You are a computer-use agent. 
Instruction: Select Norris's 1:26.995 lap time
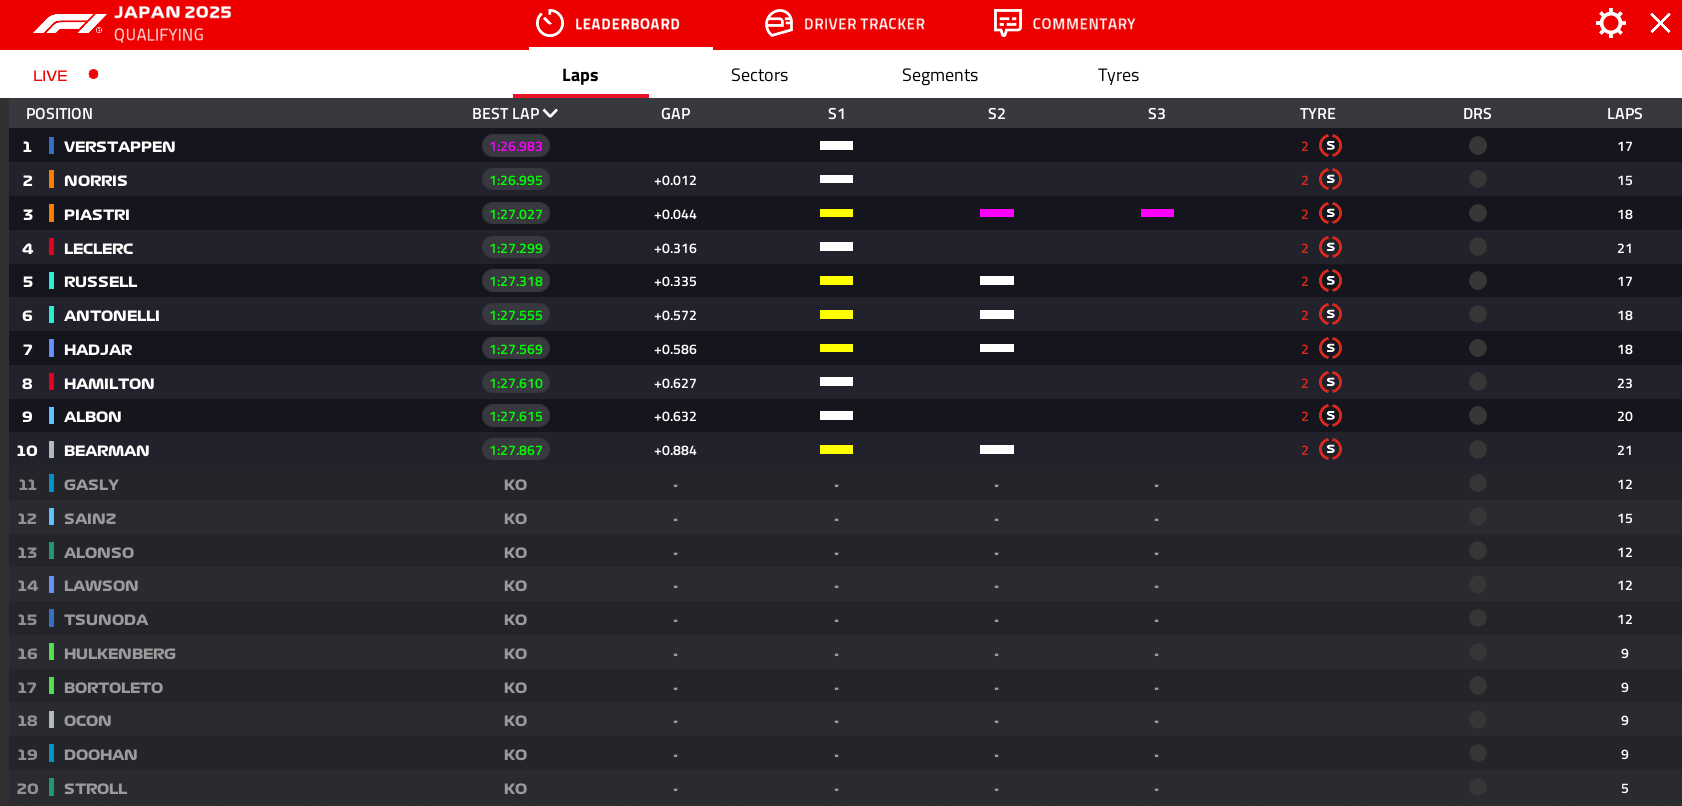pos(516,180)
